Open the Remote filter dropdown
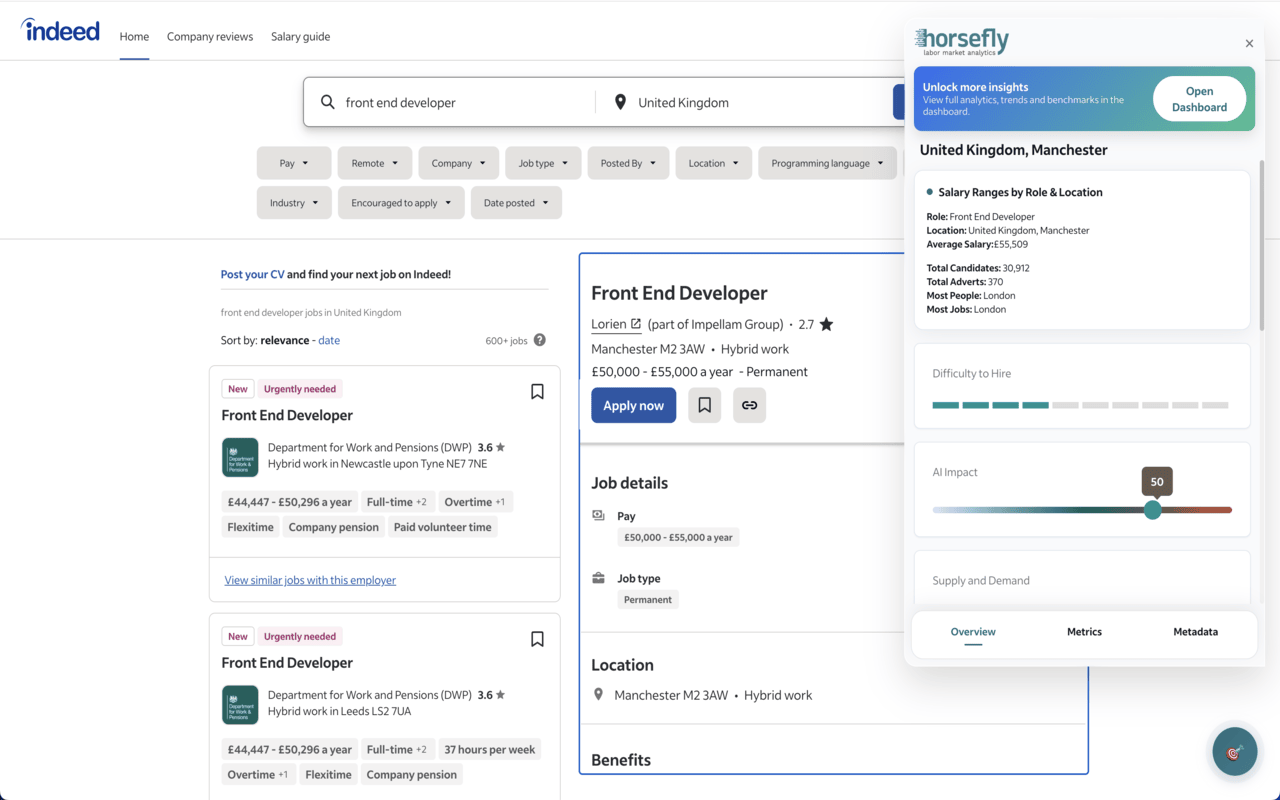The width and height of the screenshot is (1280, 800). click(x=375, y=163)
